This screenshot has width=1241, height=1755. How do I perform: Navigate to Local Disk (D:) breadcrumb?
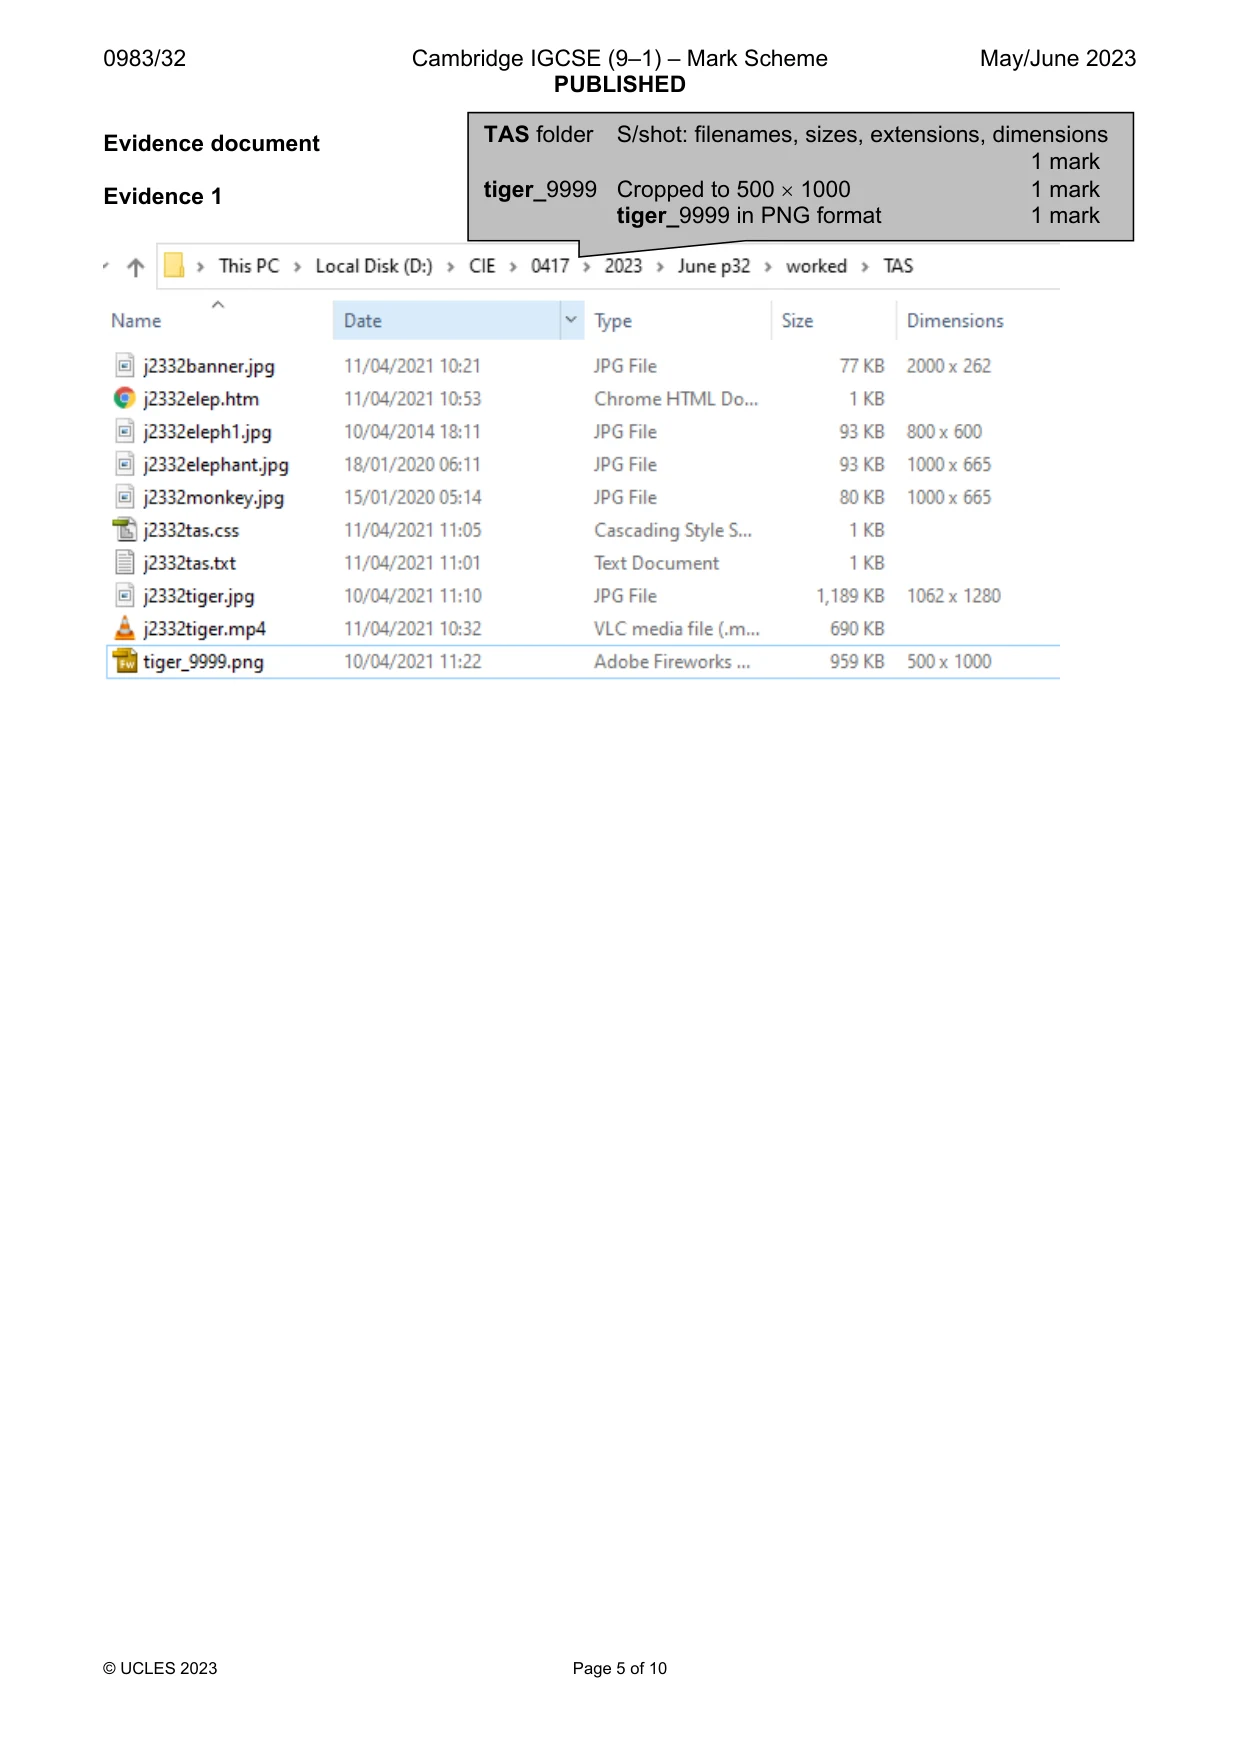point(374,266)
